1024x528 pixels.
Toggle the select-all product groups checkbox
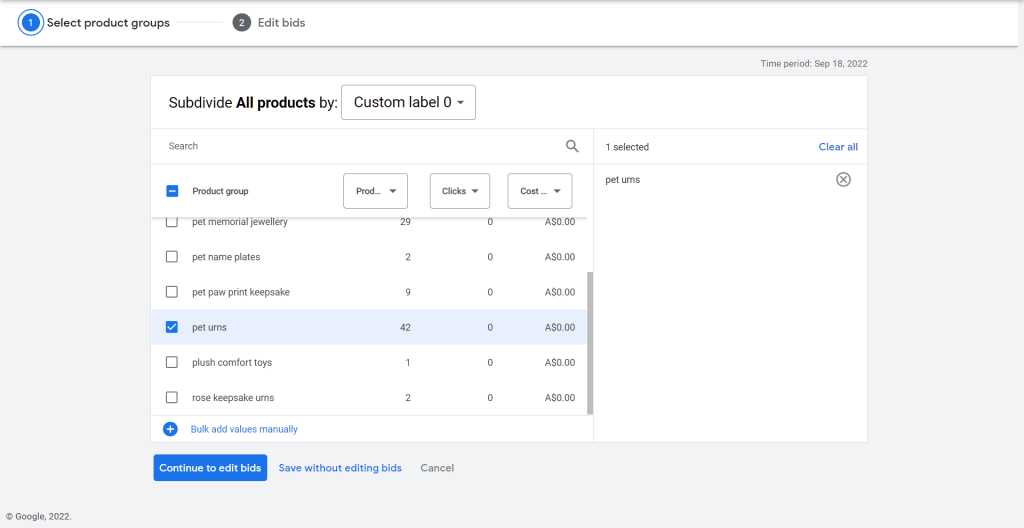[x=172, y=191]
